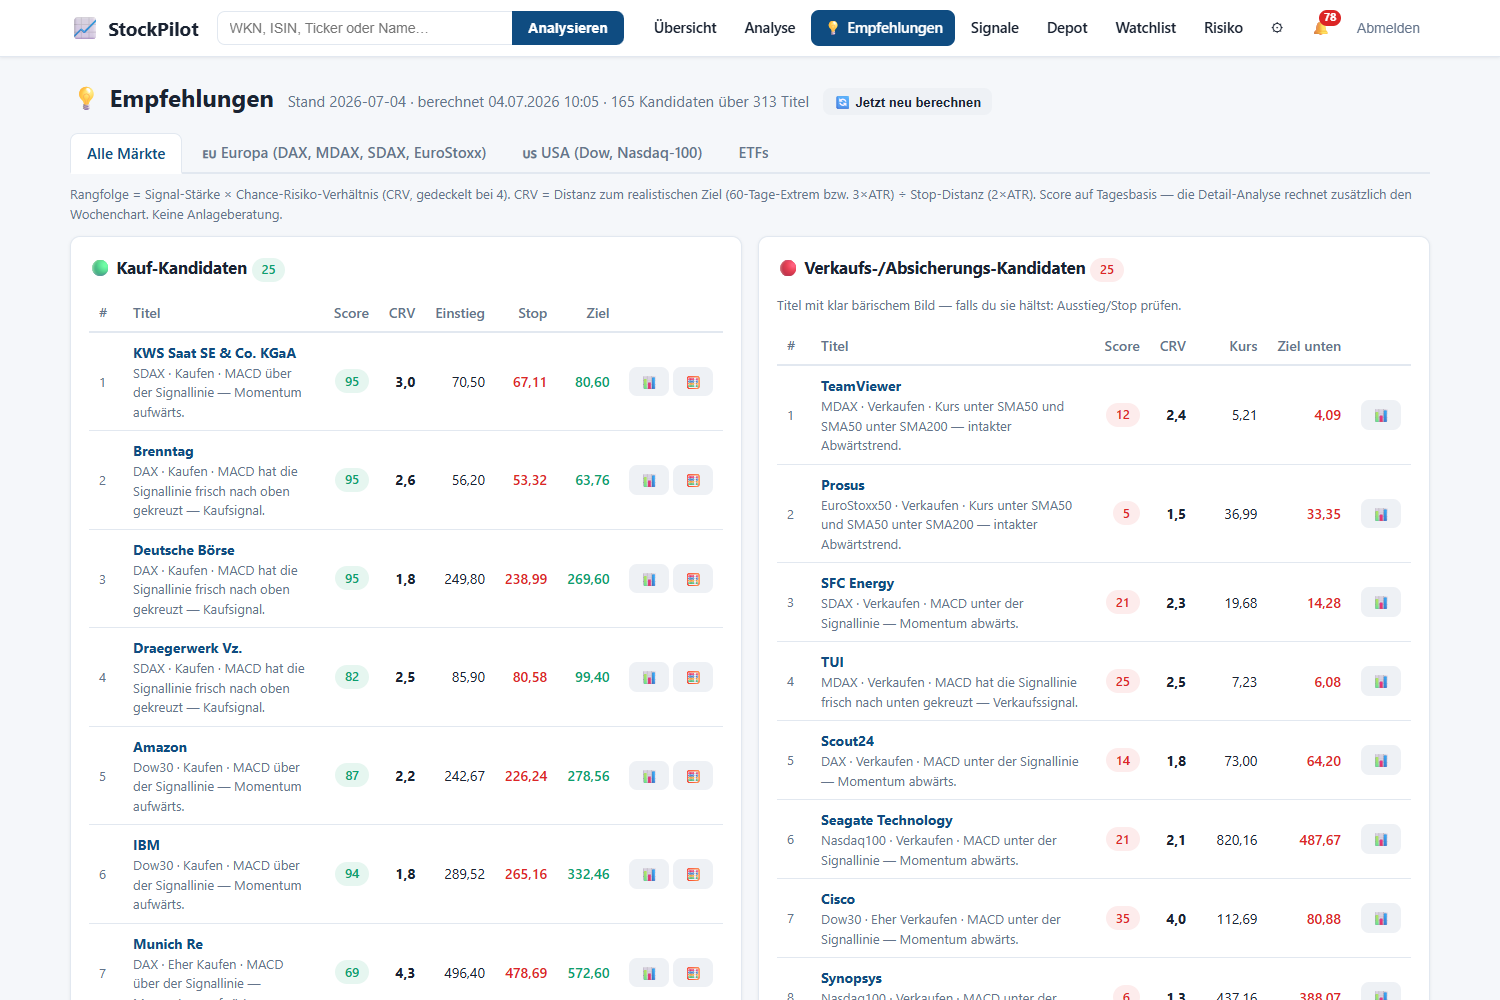The image size is (1500, 1000).
Task: Open the chart analysis for TUI
Action: 1381,682
